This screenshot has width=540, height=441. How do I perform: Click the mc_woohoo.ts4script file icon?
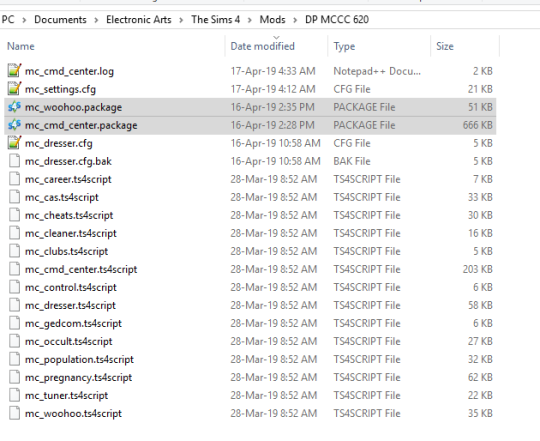coord(14,413)
